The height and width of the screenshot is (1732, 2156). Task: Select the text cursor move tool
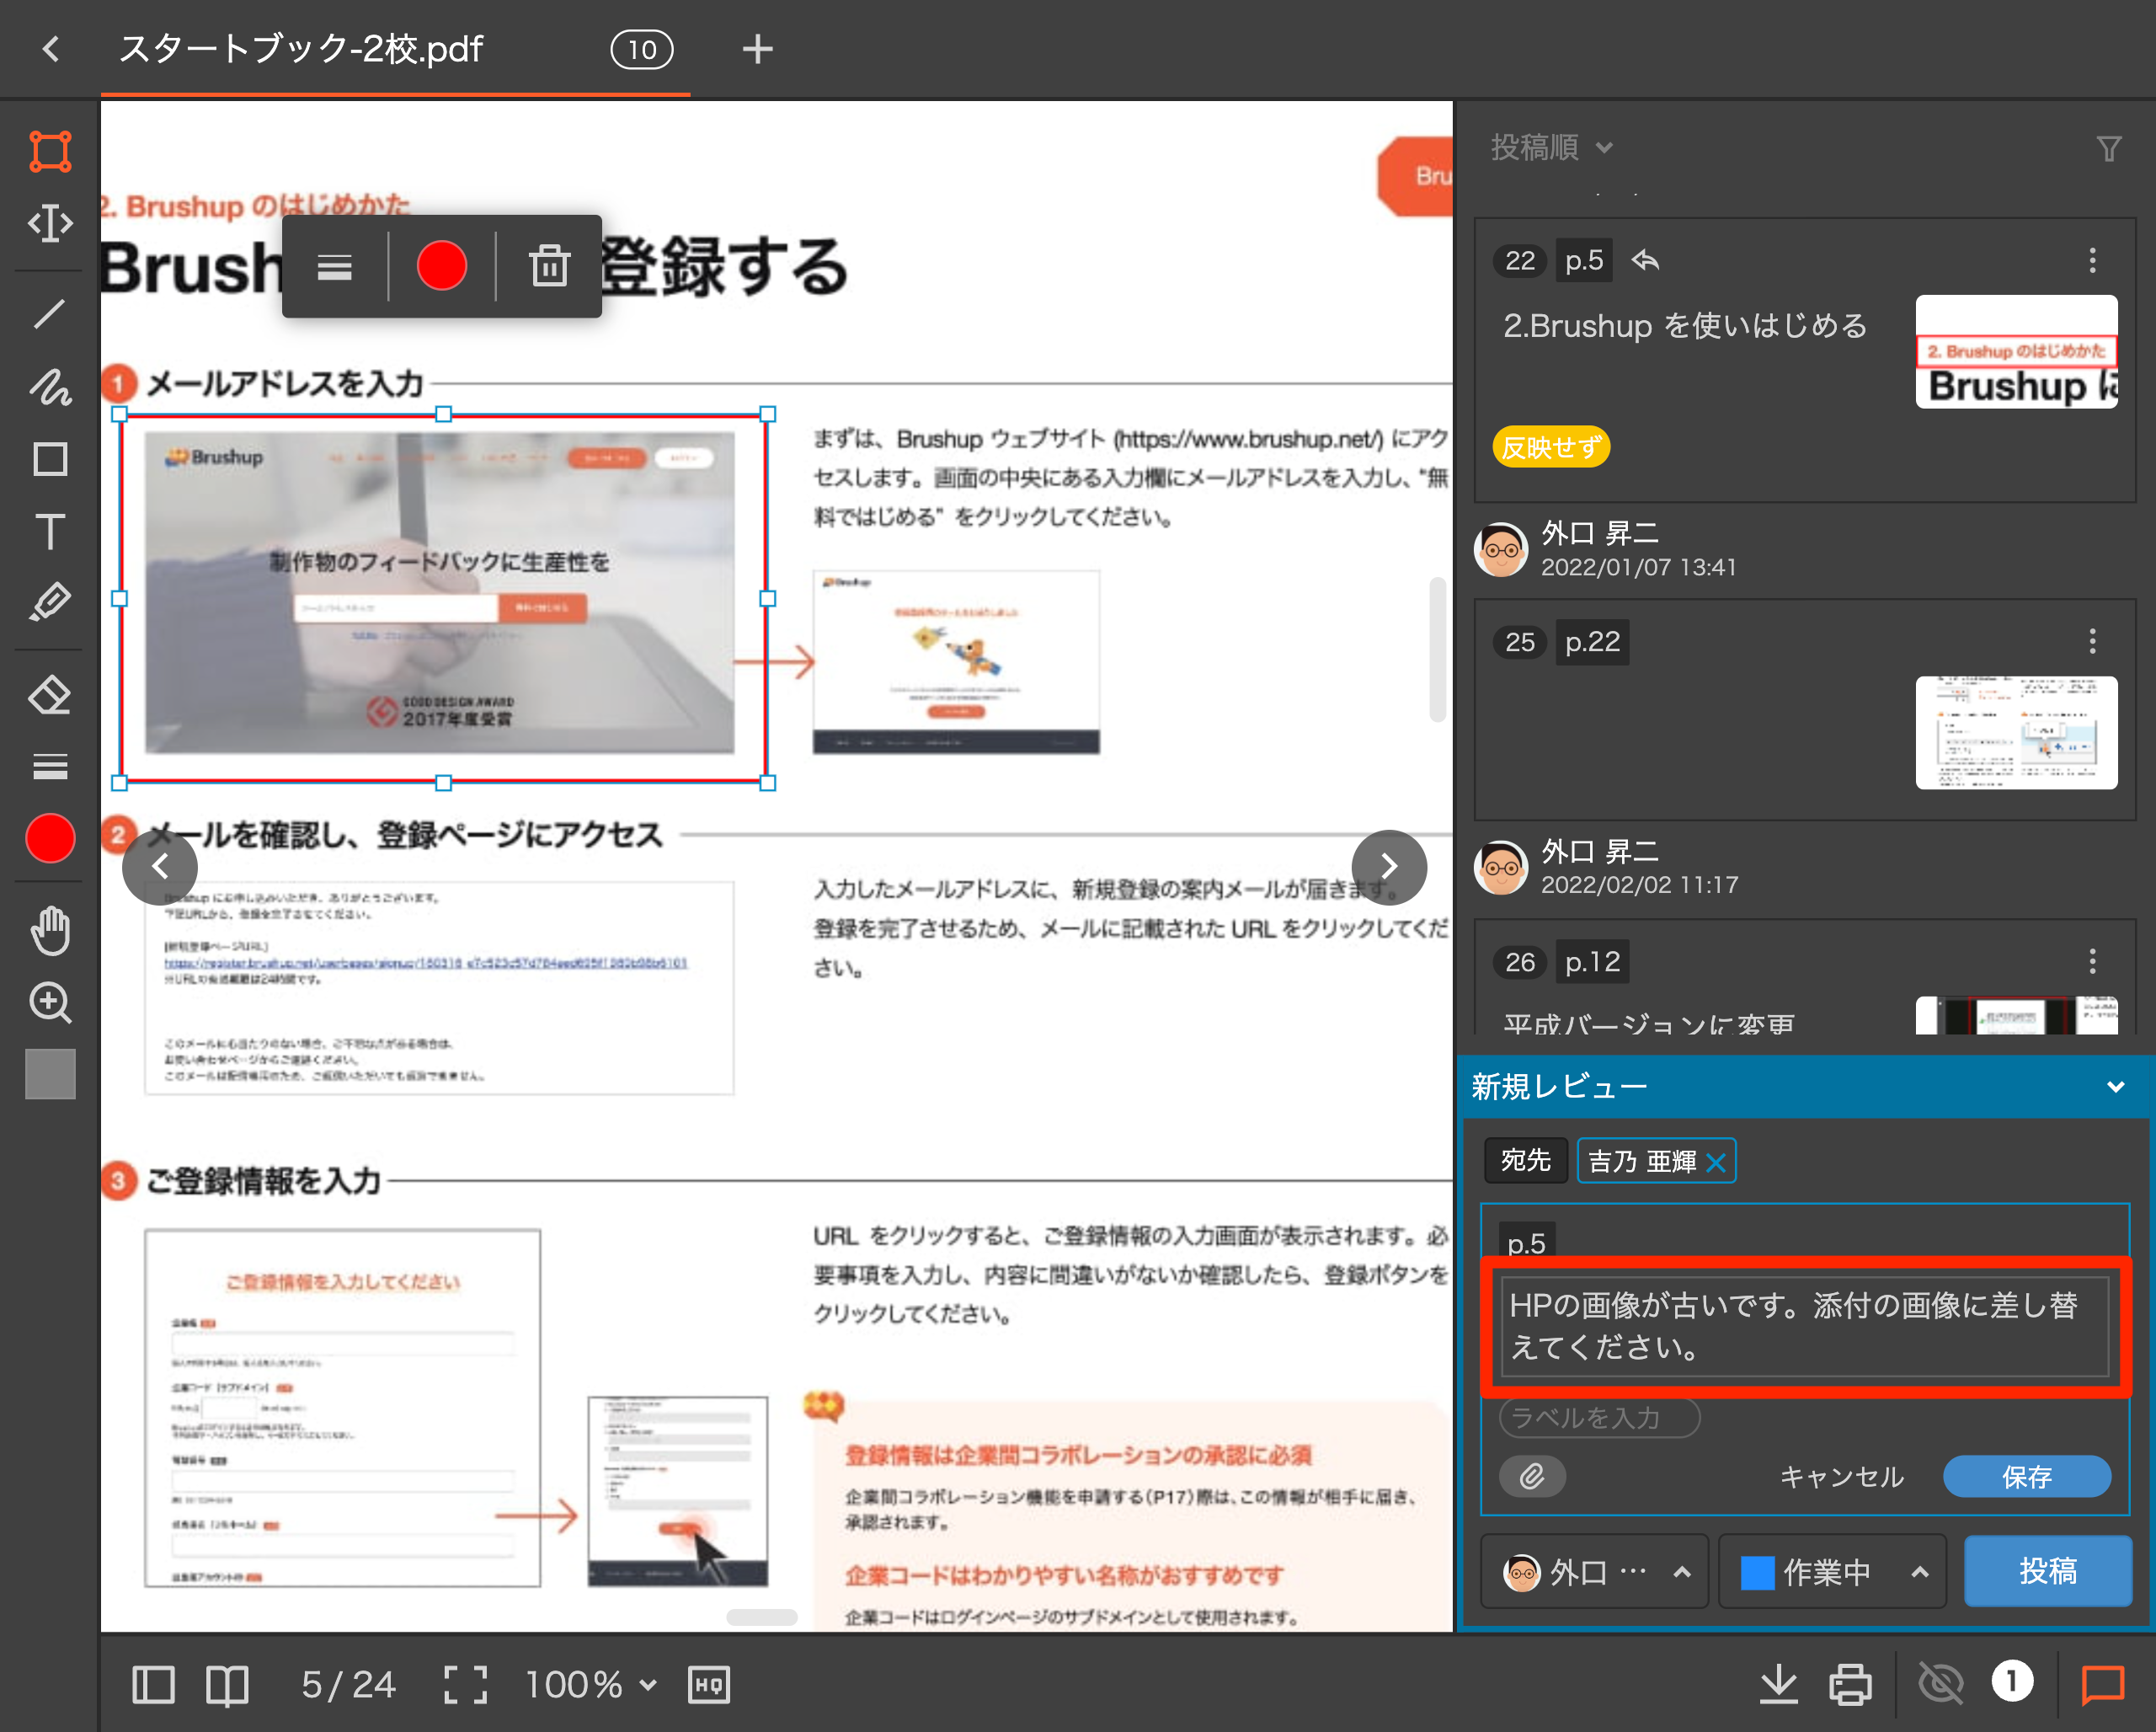click(x=50, y=222)
